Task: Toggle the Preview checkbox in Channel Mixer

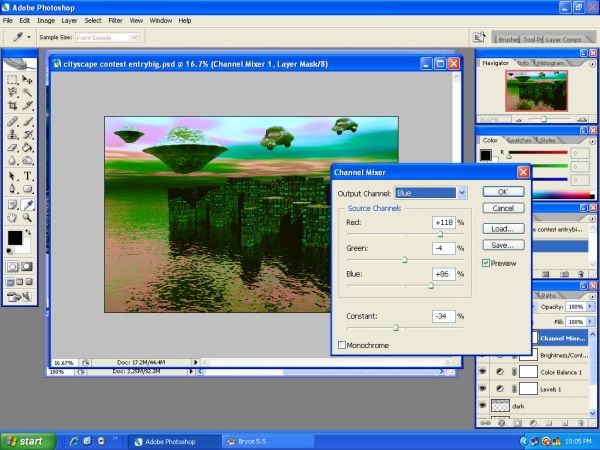Action: 486,263
